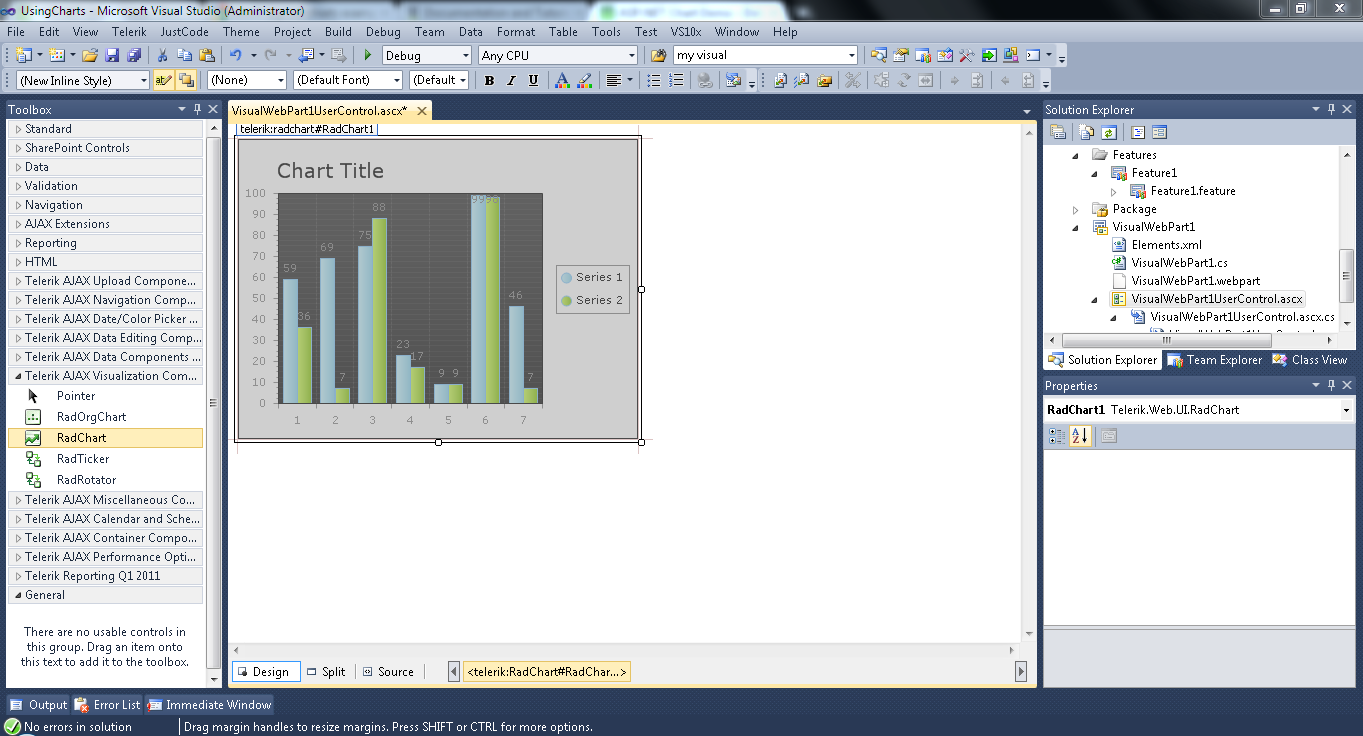Toggle auto-hide pin on the Properties panel
Viewport: 1363px width, 736px height.
coord(1332,385)
